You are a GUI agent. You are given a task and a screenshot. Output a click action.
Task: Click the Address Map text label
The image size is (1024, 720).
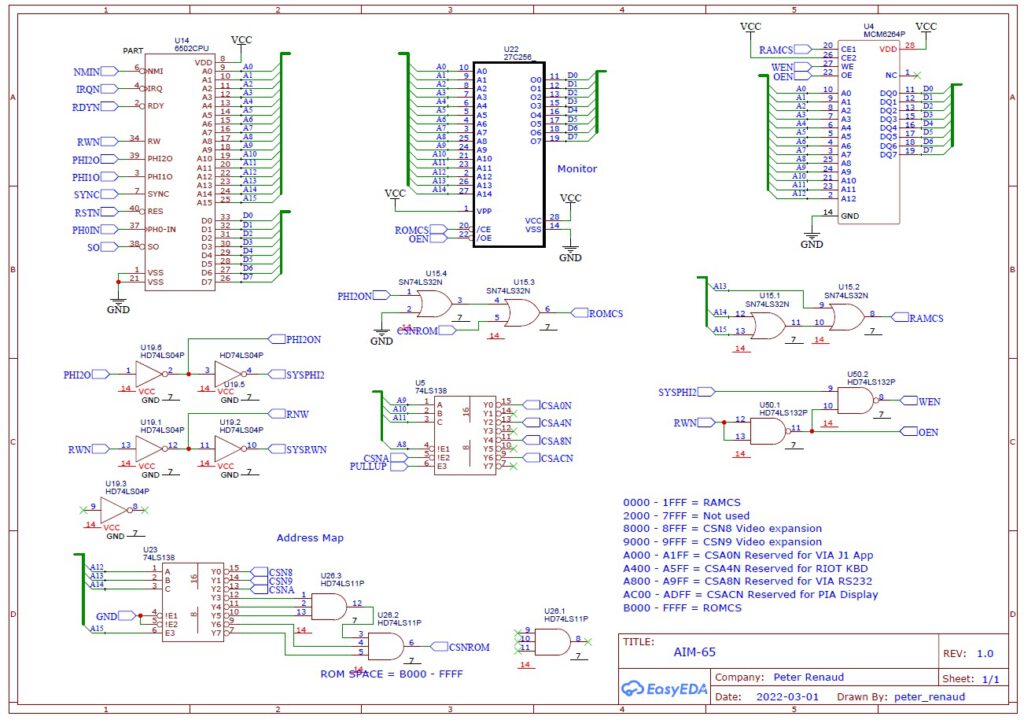(x=310, y=538)
